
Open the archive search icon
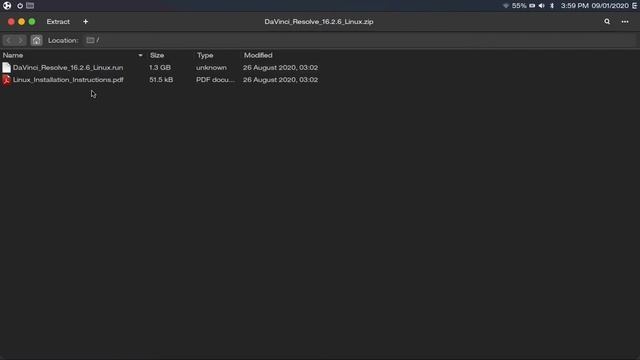(607, 22)
